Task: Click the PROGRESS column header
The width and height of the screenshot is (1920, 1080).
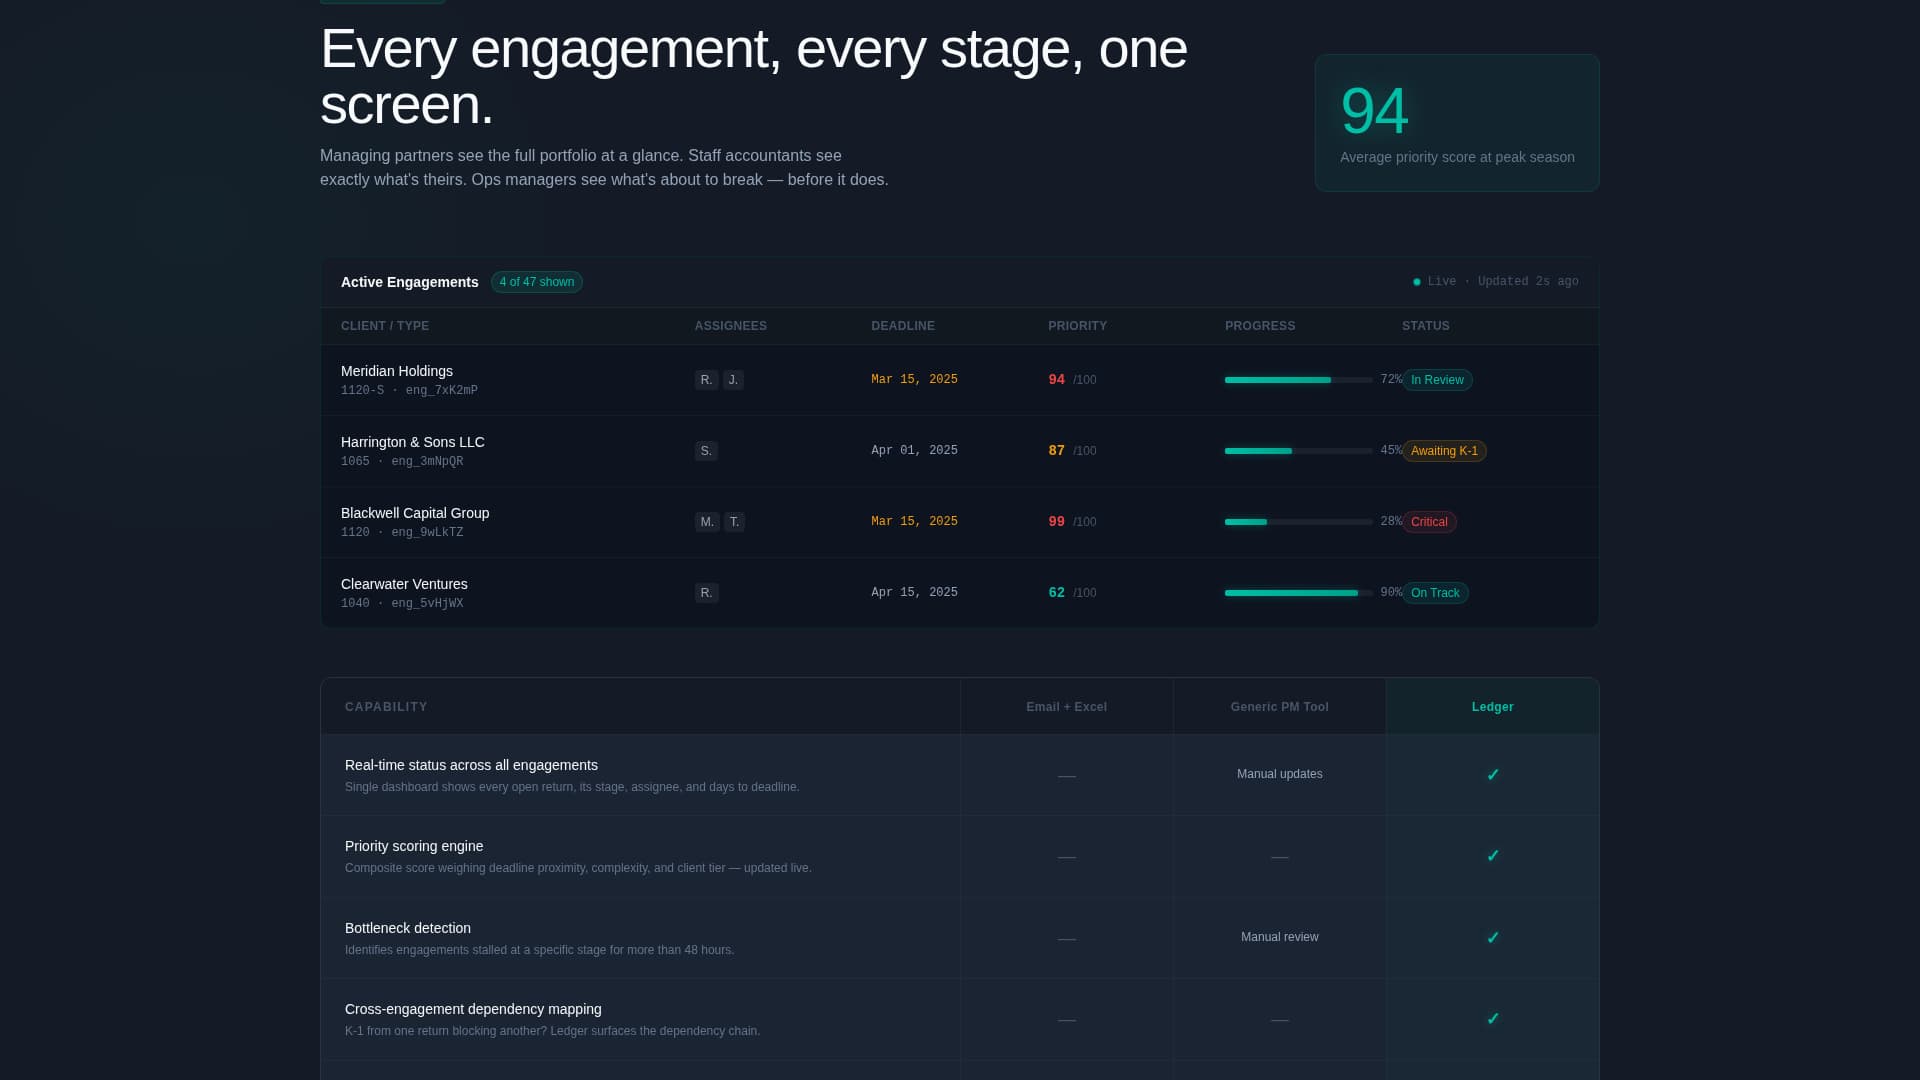Action: (1260, 326)
